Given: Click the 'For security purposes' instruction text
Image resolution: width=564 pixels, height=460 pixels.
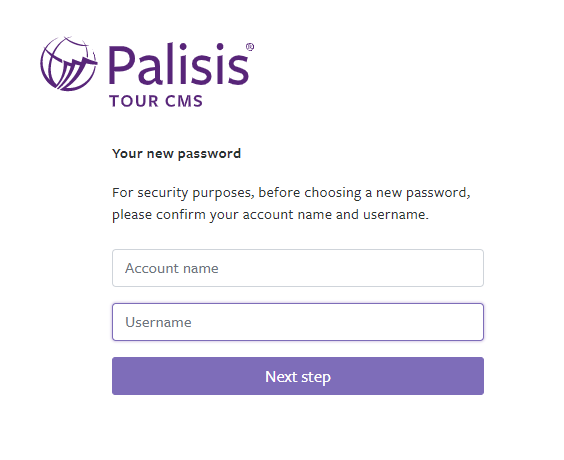Looking at the screenshot, I should (x=291, y=193).
